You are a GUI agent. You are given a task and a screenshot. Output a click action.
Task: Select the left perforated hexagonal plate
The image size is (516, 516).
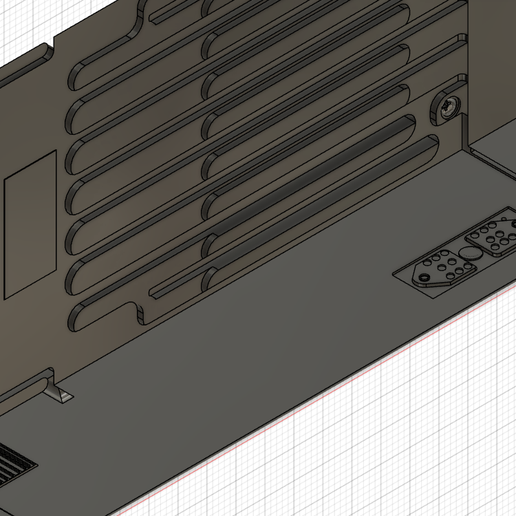tap(444, 268)
